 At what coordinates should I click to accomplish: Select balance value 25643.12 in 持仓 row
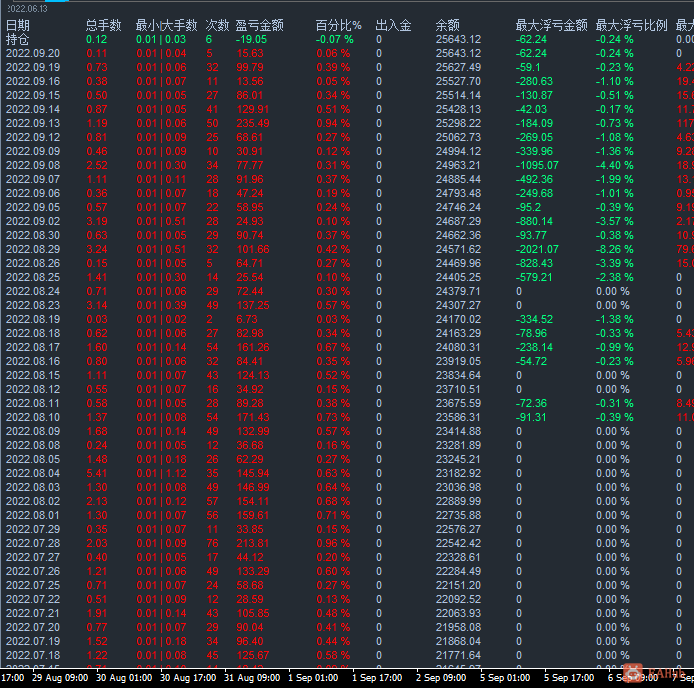coord(458,39)
